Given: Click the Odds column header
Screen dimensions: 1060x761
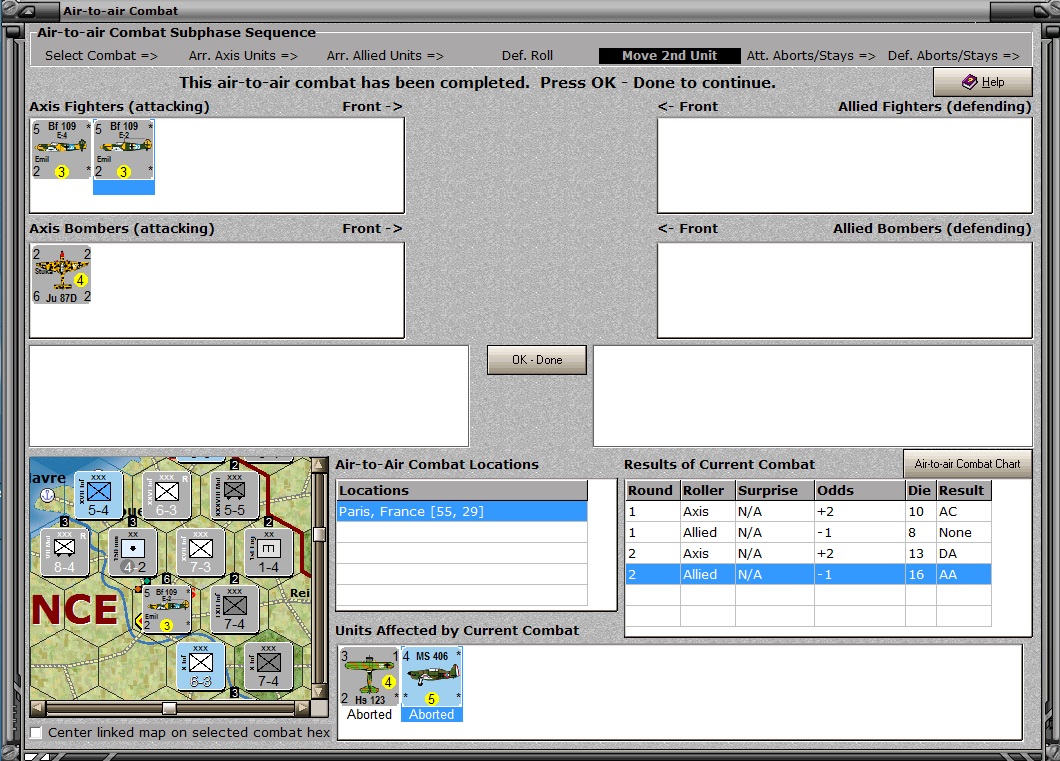Looking at the screenshot, I should [x=860, y=491].
